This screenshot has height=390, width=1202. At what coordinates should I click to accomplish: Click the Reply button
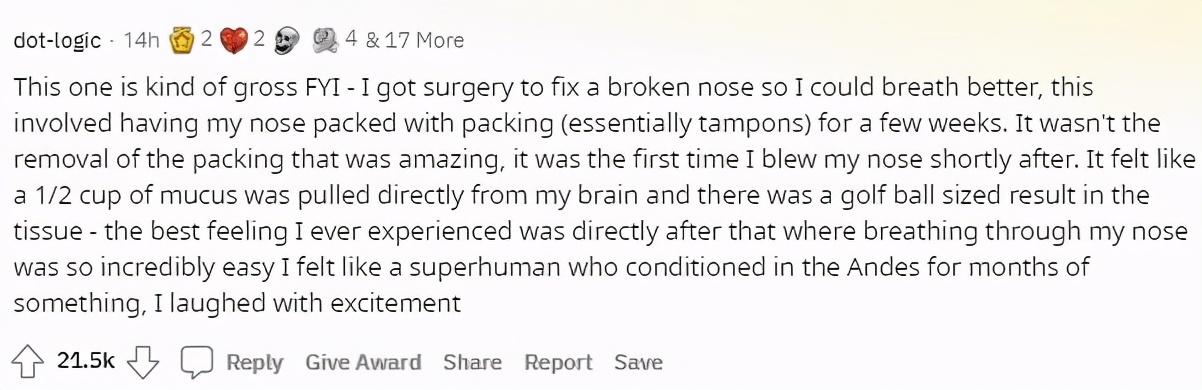click(254, 362)
